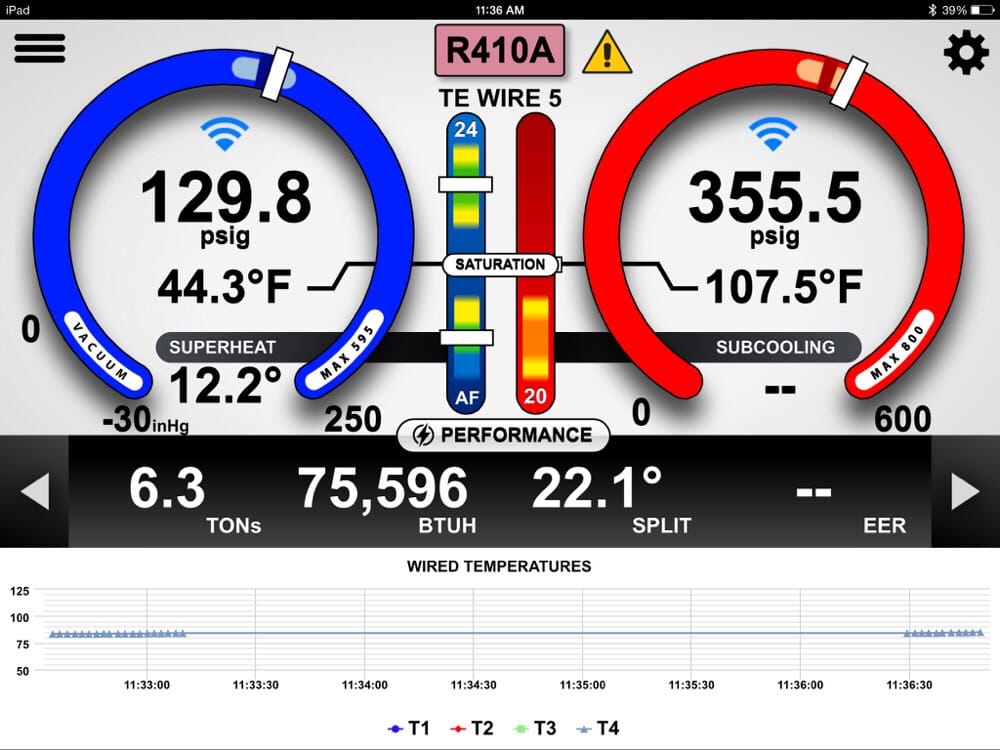Viewport: 1000px width, 750px height.
Task: Tap the Bluetooth icon in status bar
Action: click(x=931, y=10)
